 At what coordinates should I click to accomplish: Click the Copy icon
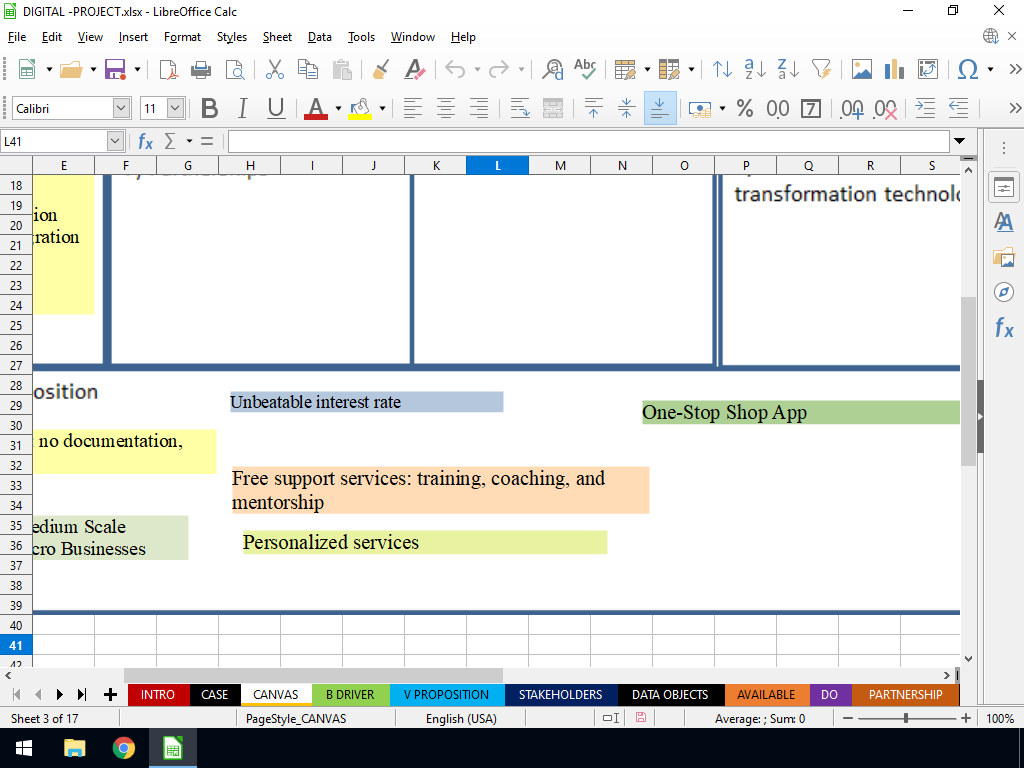[308, 69]
